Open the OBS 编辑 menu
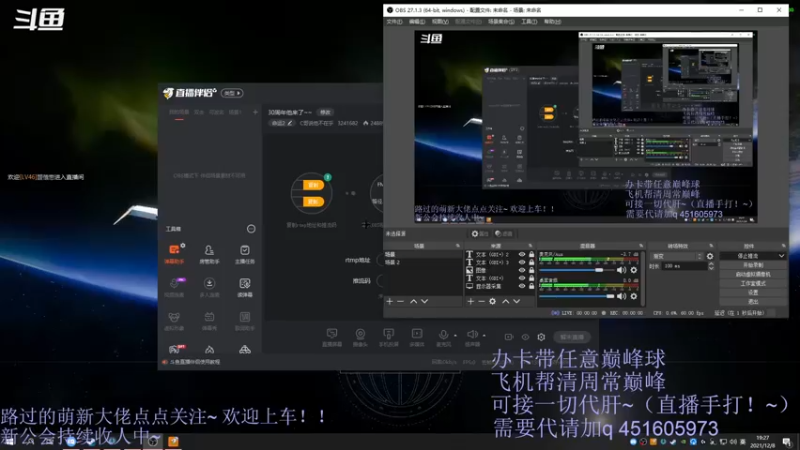The height and width of the screenshot is (450, 800). coord(417,21)
